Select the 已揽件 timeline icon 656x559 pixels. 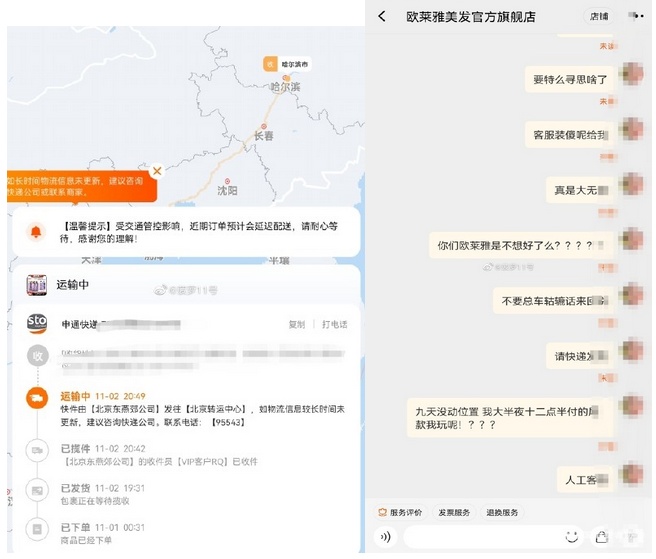37,451
